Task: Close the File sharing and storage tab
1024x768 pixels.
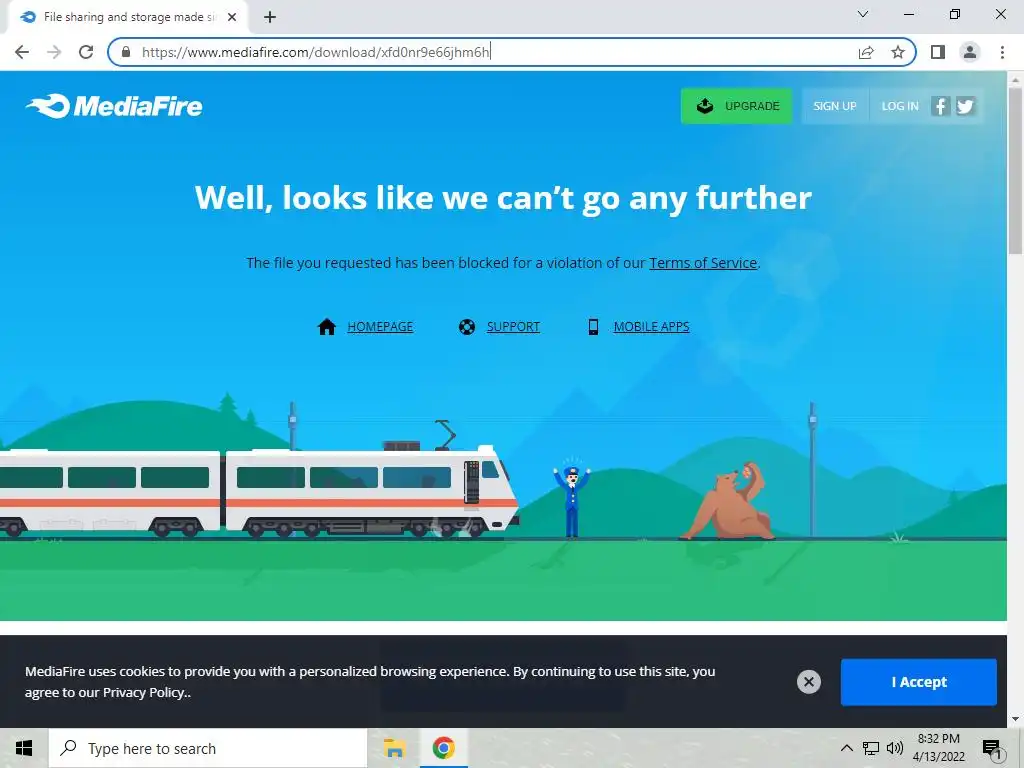Action: click(x=232, y=17)
